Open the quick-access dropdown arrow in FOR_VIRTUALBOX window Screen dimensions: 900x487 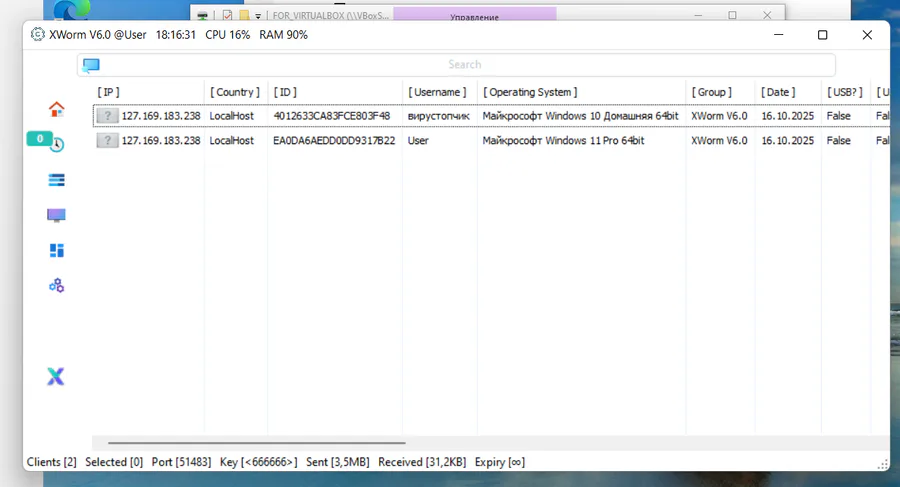pyautogui.click(x=258, y=16)
